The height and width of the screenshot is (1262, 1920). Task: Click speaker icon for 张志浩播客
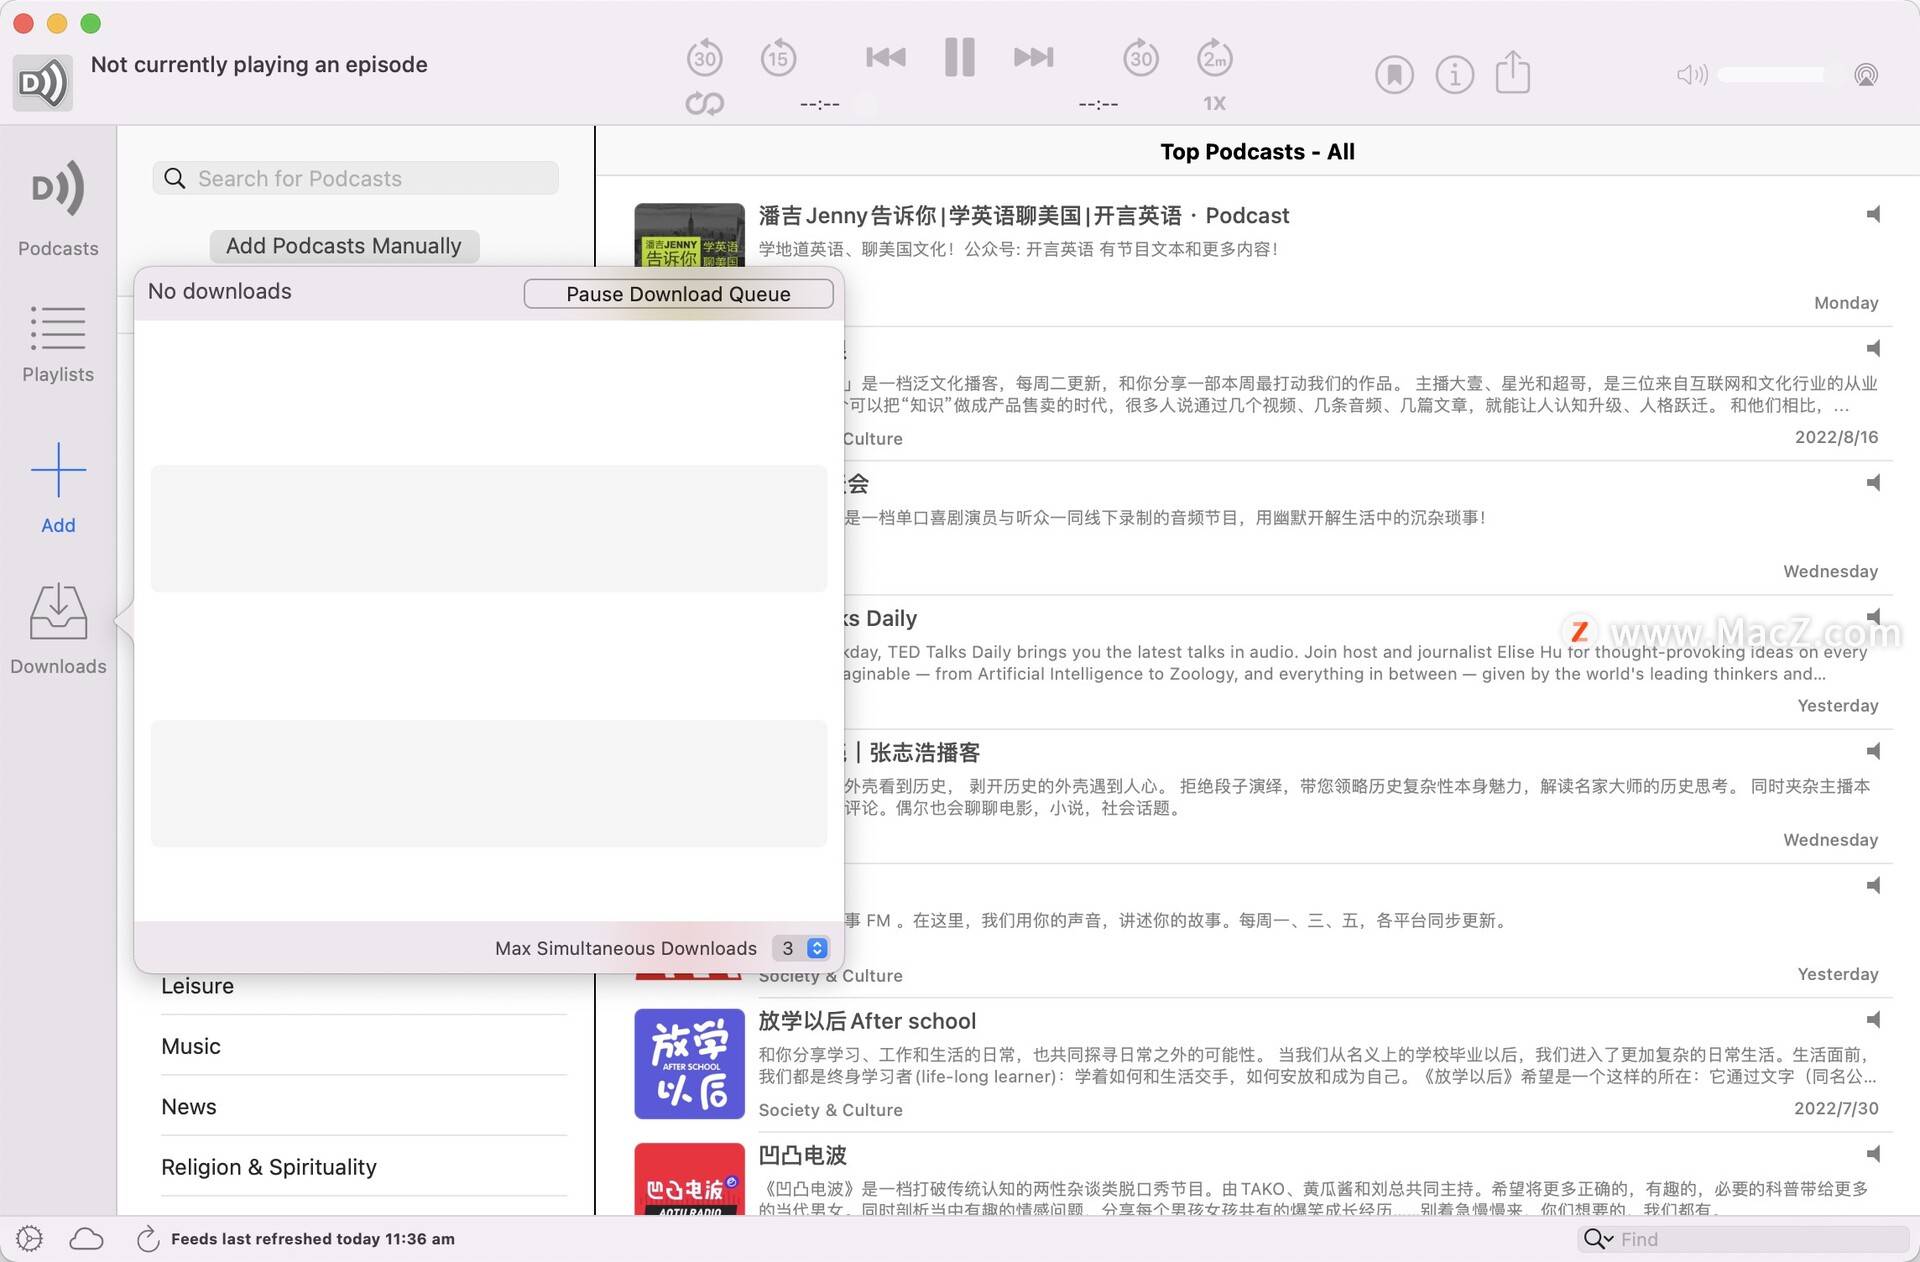tap(1873, 751)
